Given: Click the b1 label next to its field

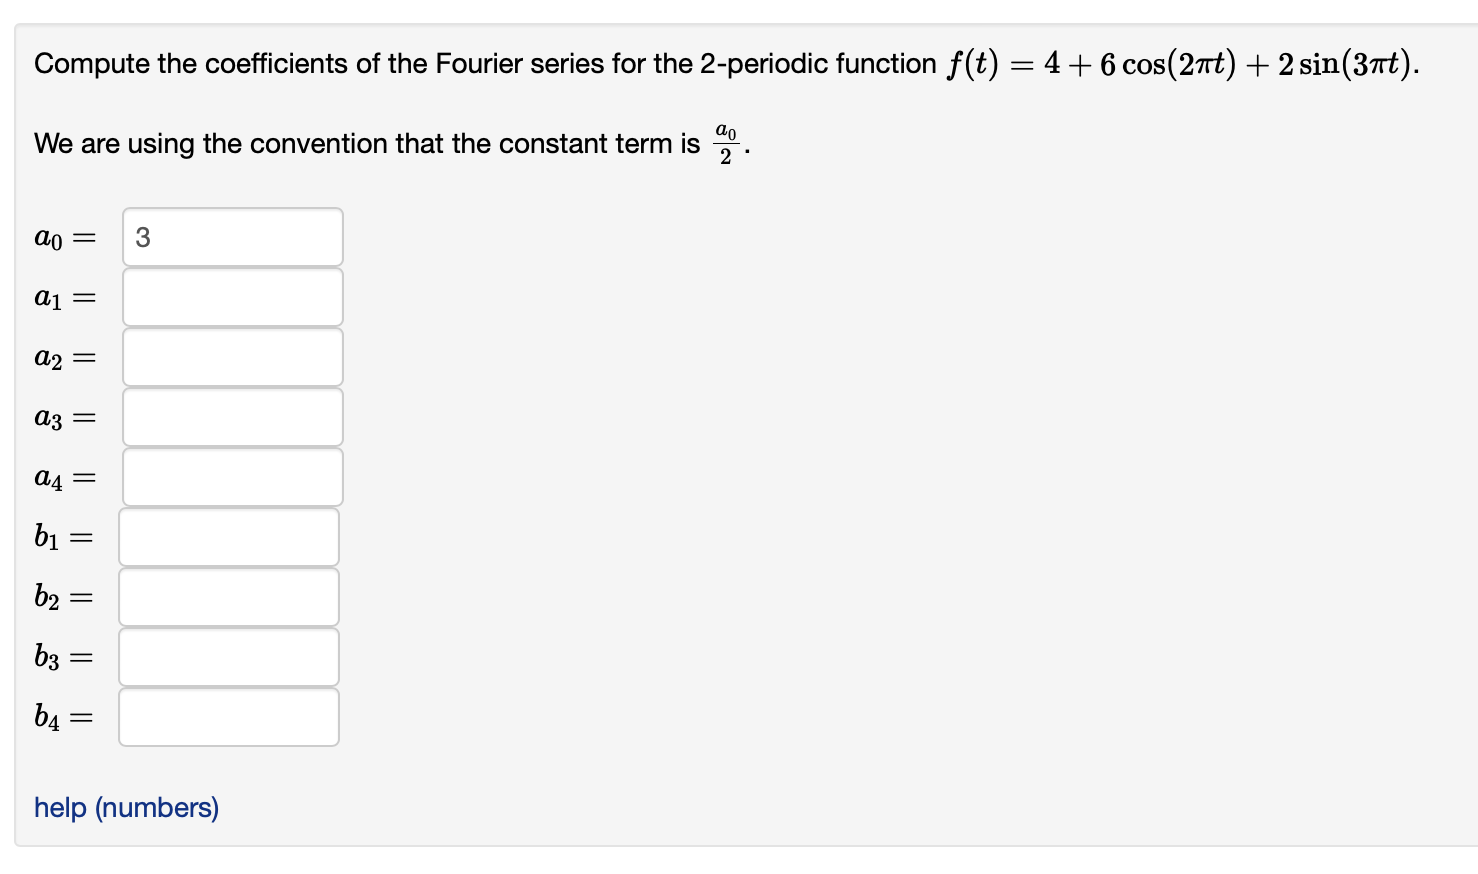Looking at the screenshot, I should coord(60,538).
